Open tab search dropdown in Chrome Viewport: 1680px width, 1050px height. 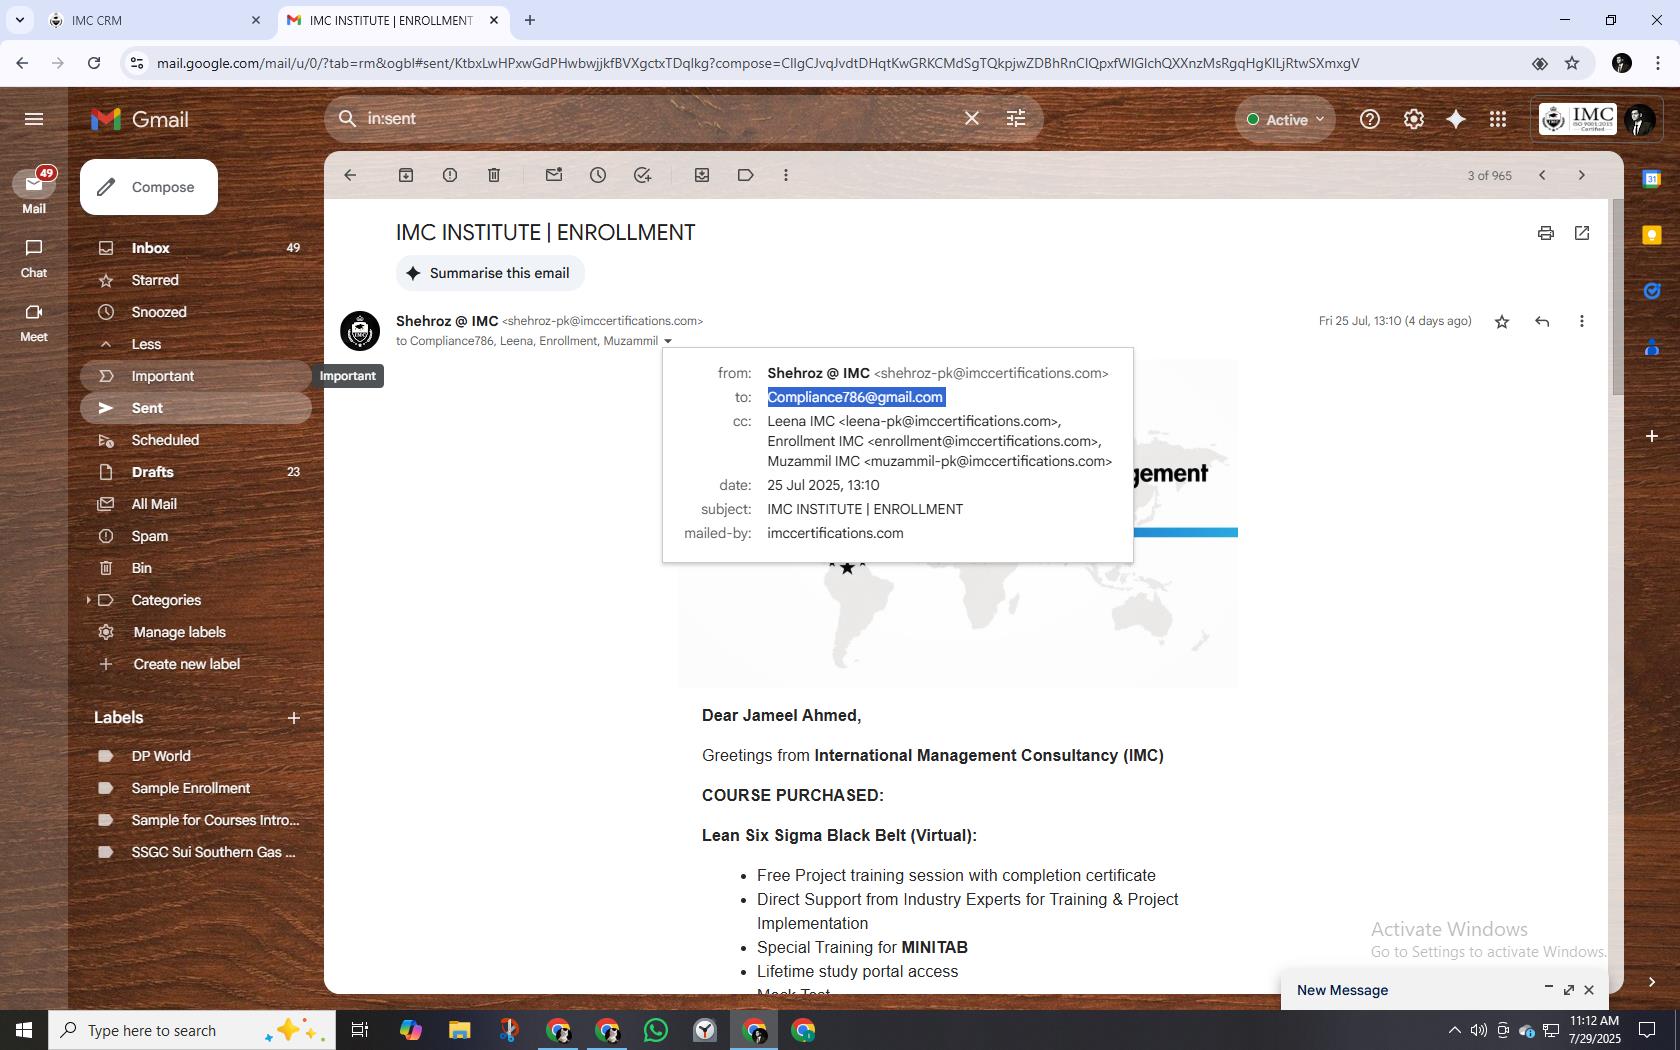[19, 20]
